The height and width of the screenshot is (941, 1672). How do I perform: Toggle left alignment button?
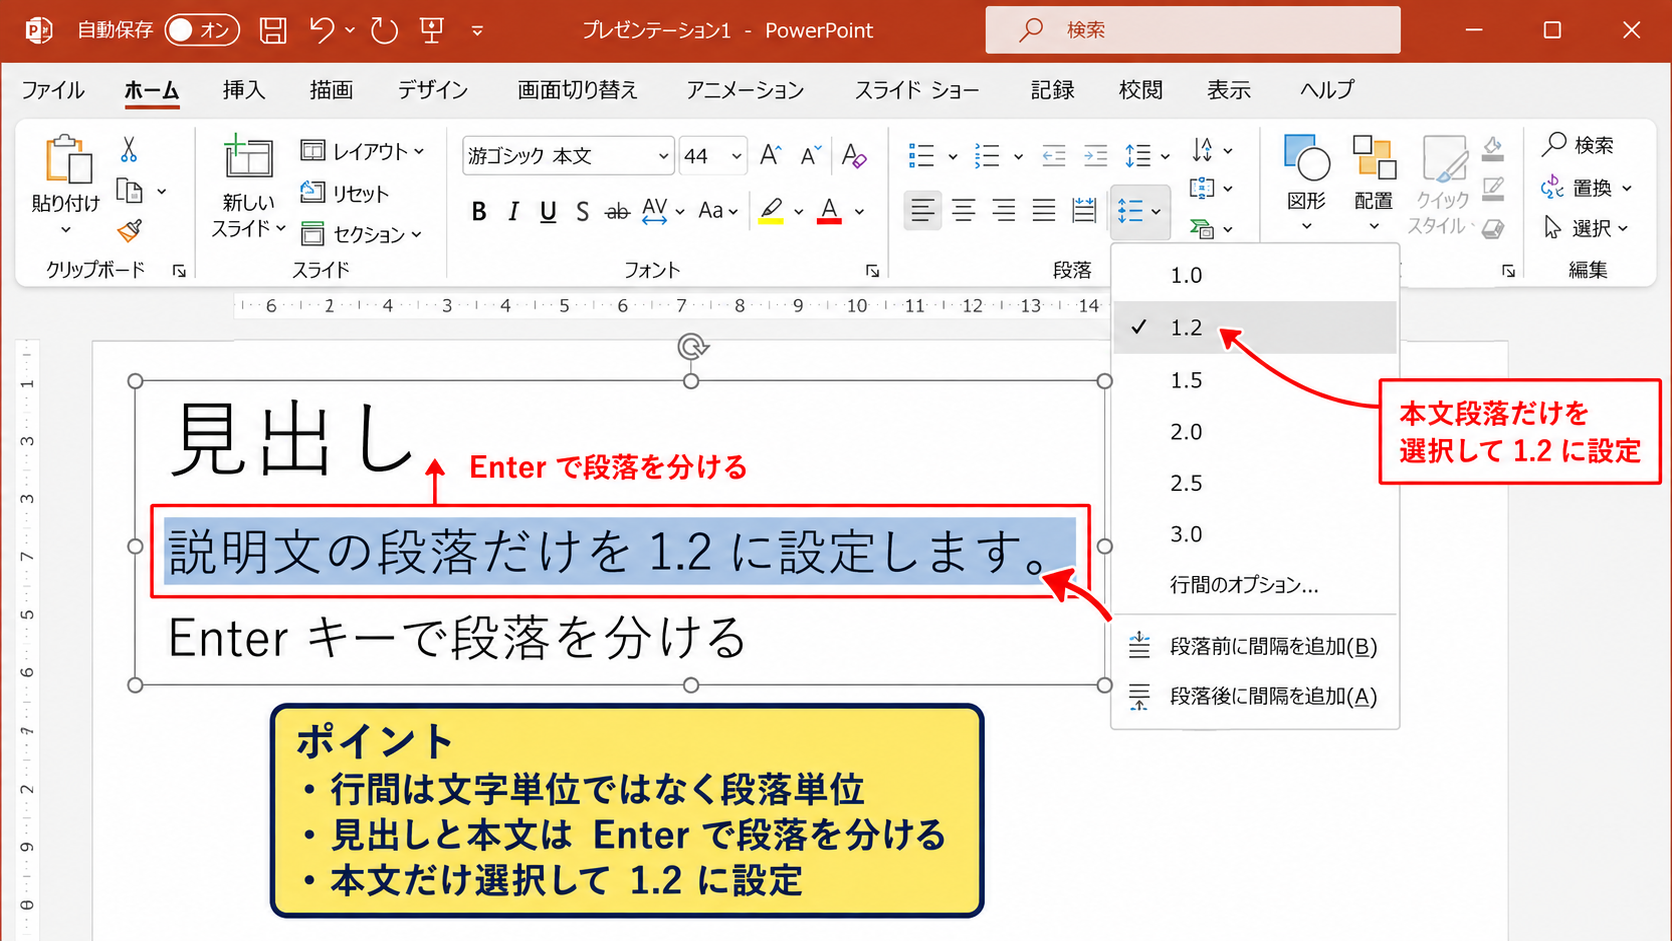pos(923,210)
